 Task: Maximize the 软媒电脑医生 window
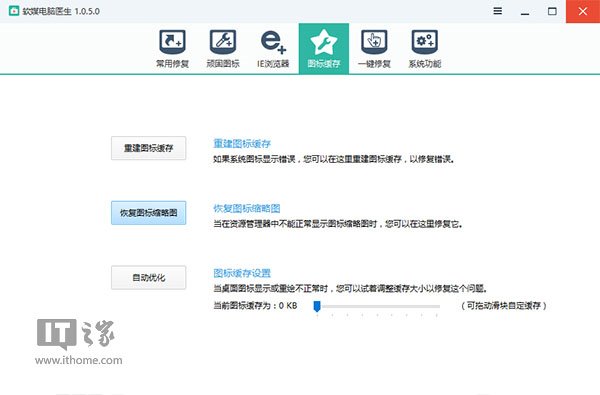click(x=552, y=11)
